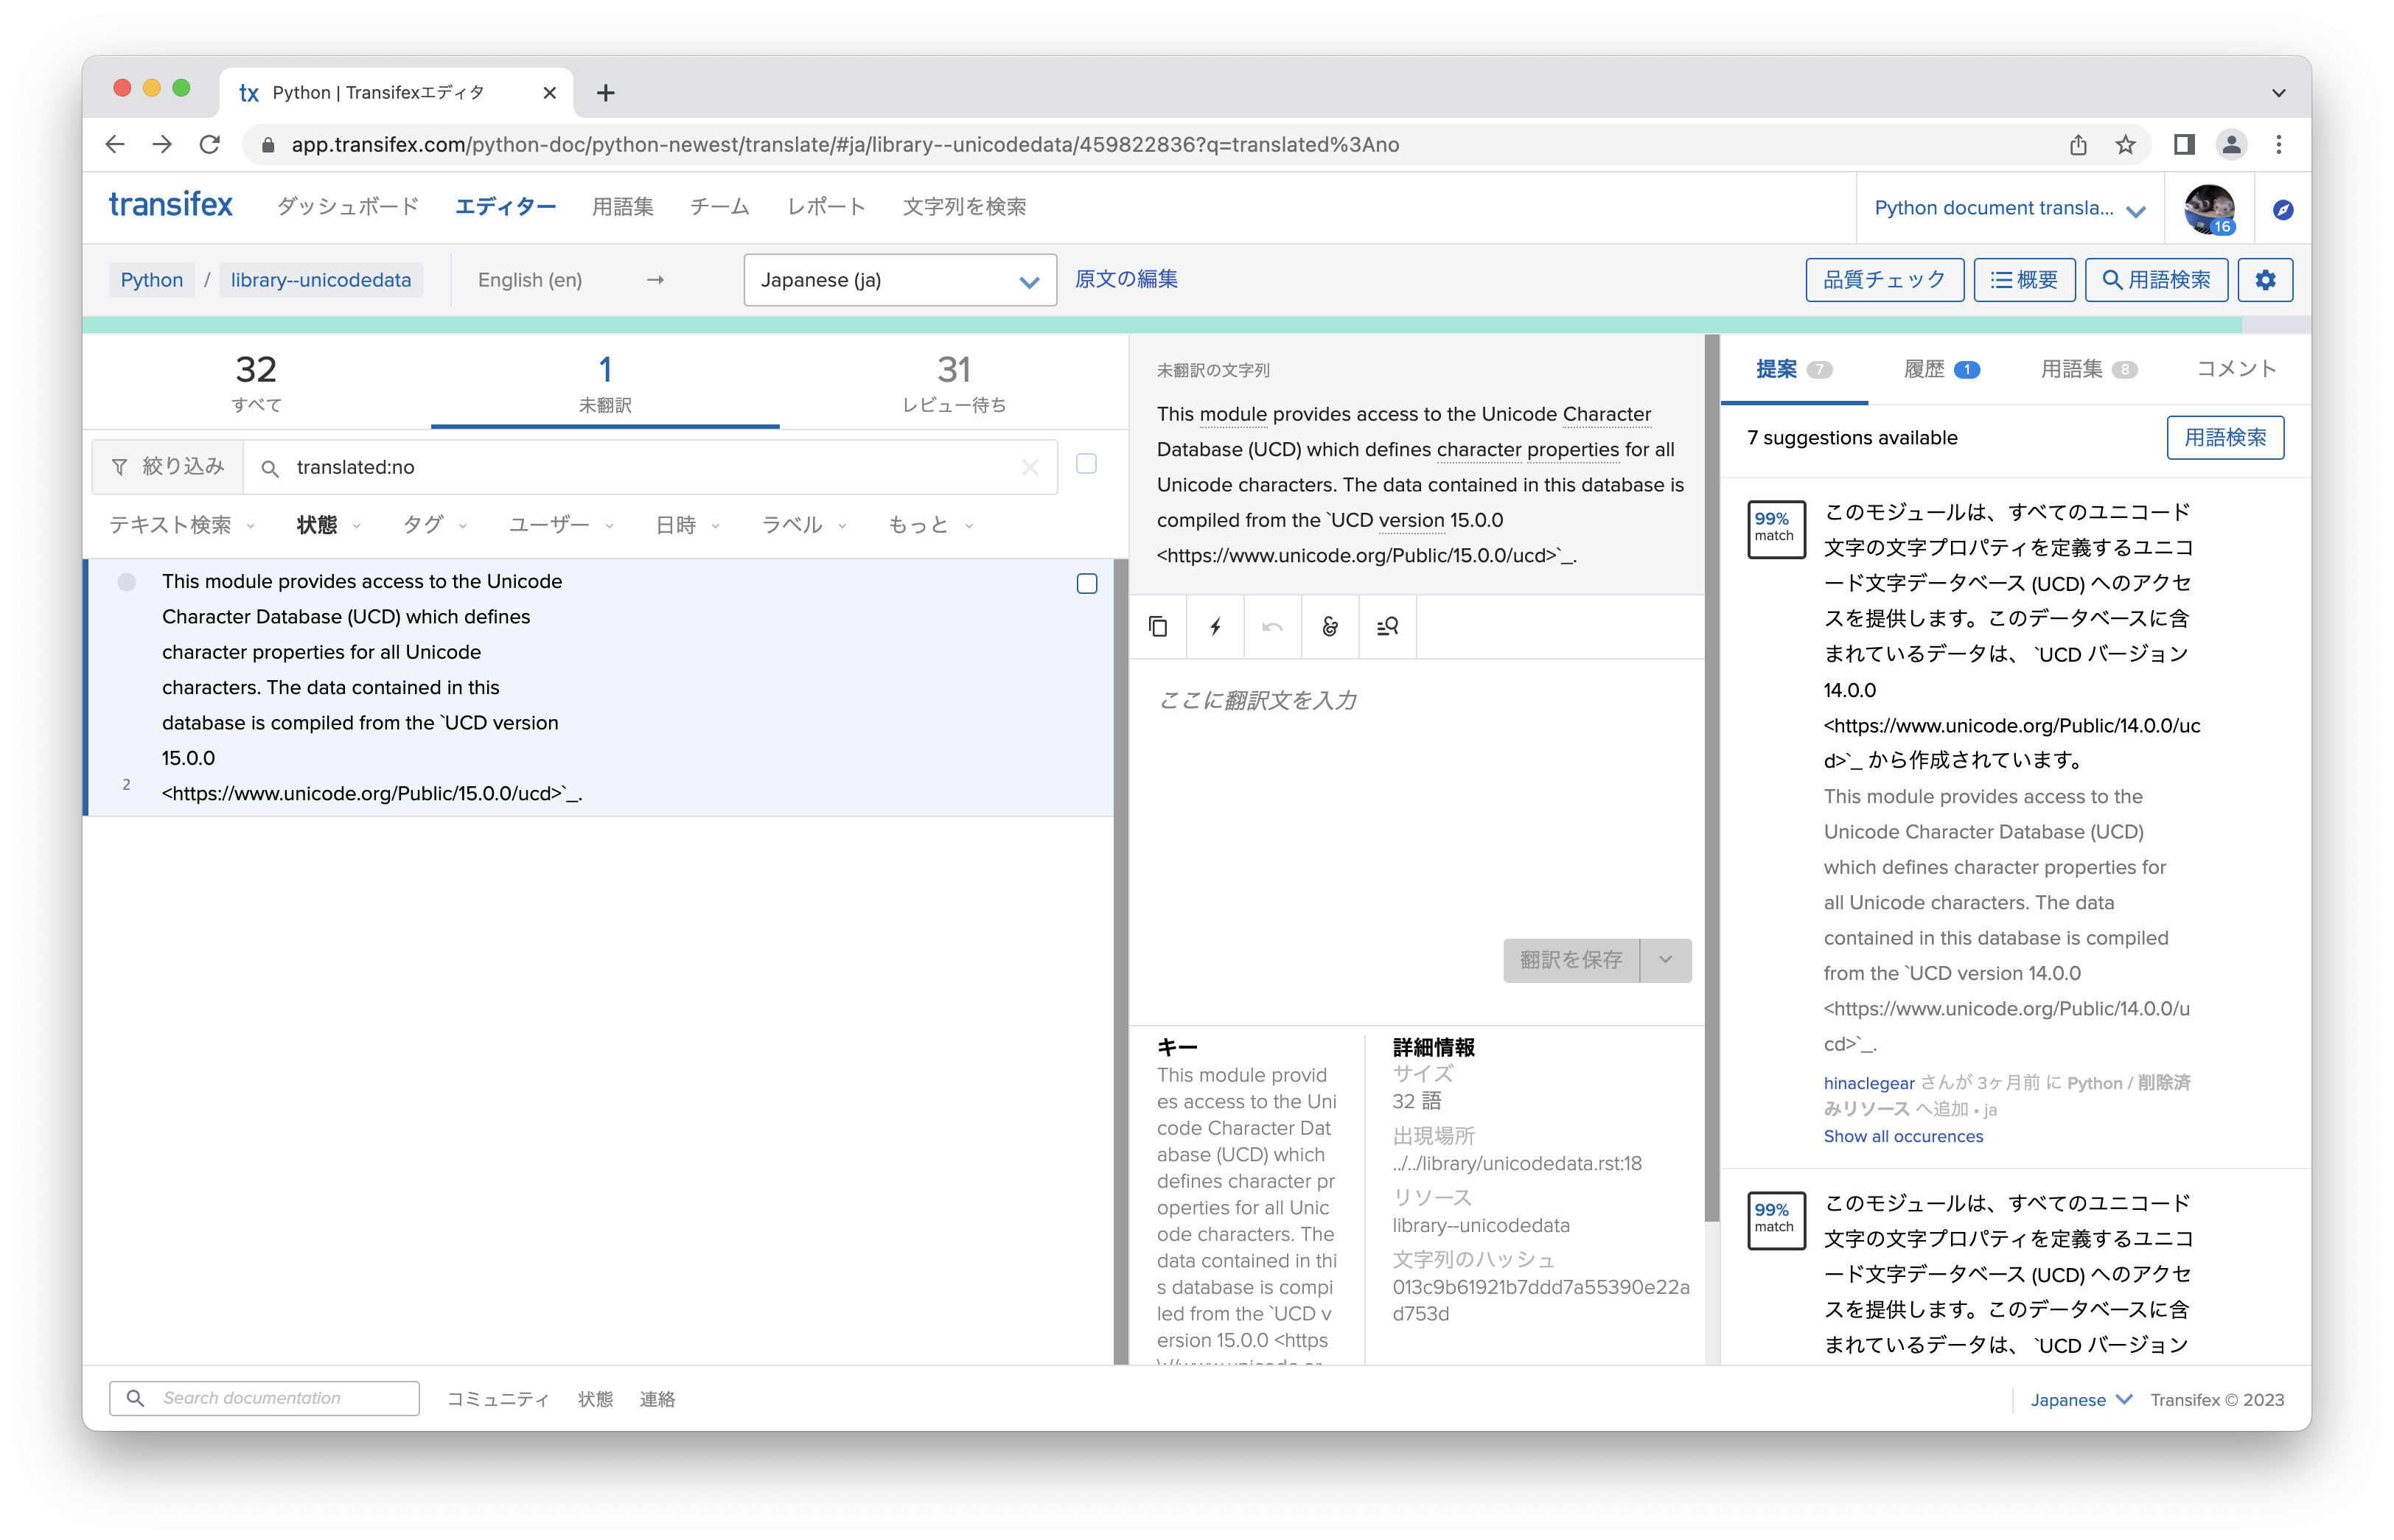2394x1540 pixels.
Task: Click the grey status circle of string
Action: pyautogui.click(x=127, y=582)
